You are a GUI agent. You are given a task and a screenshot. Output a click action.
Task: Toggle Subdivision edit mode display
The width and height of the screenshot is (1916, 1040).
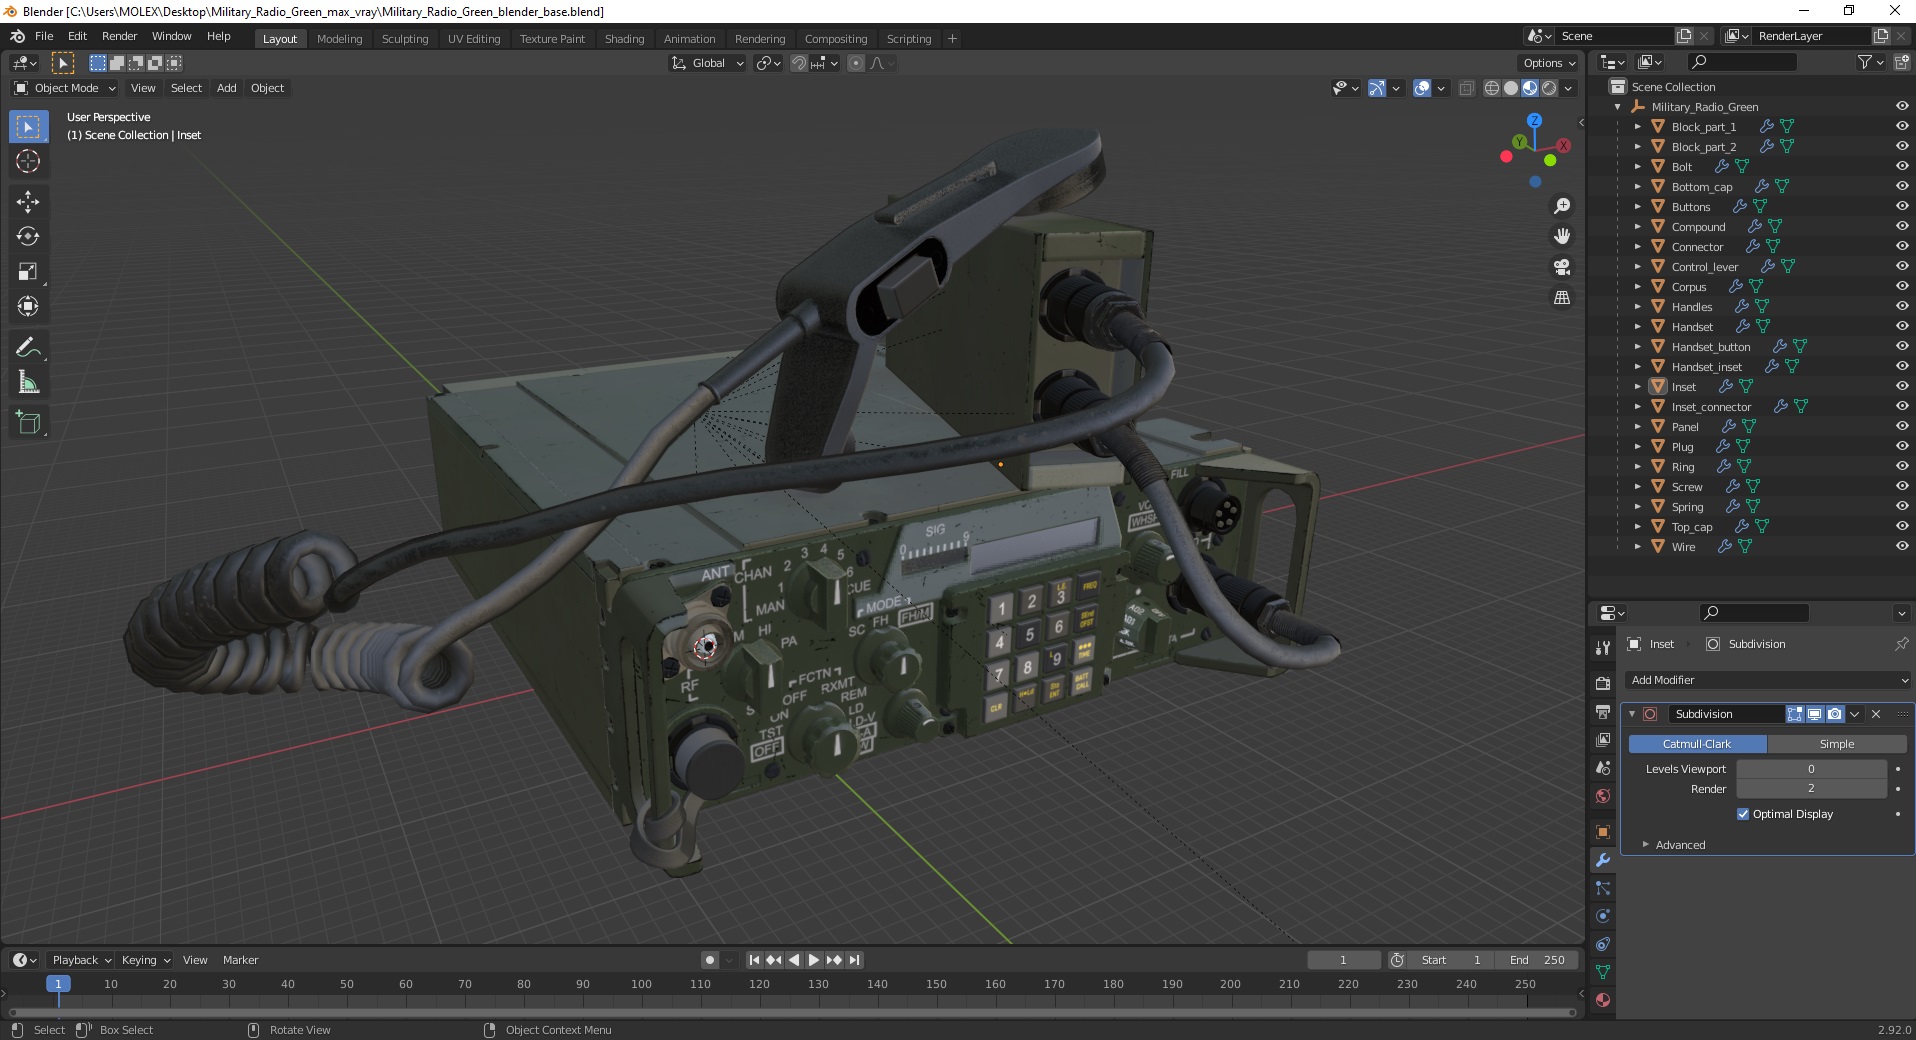[1795, 714]
